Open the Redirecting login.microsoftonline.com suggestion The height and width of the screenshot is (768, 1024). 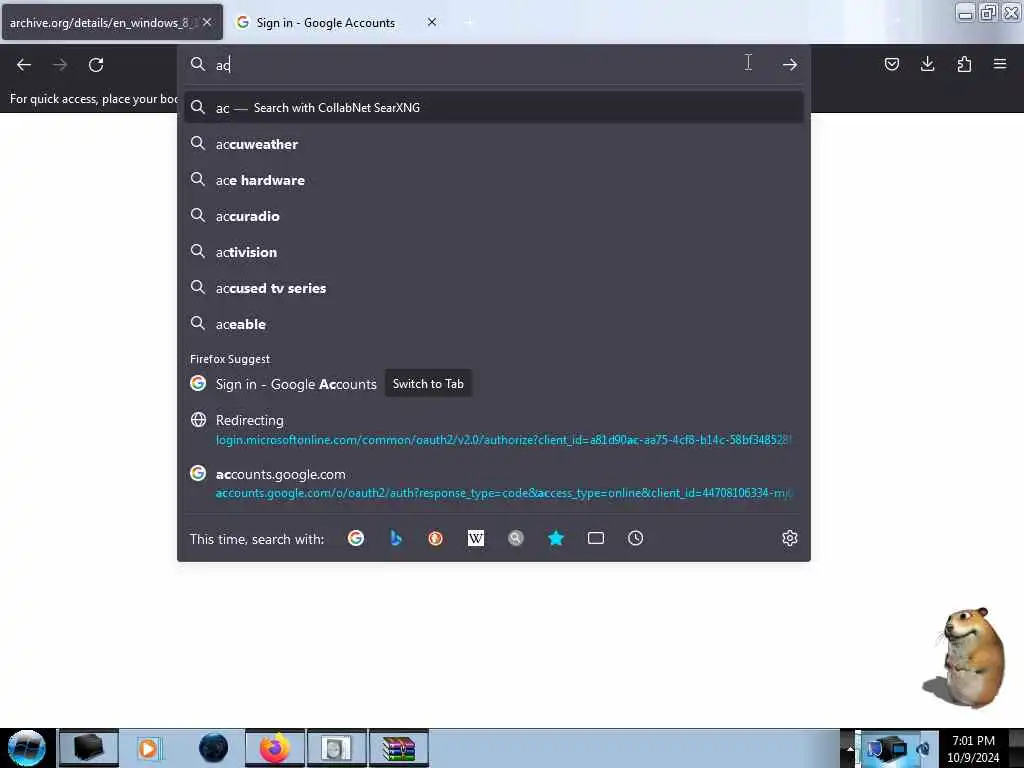[494, 429]
